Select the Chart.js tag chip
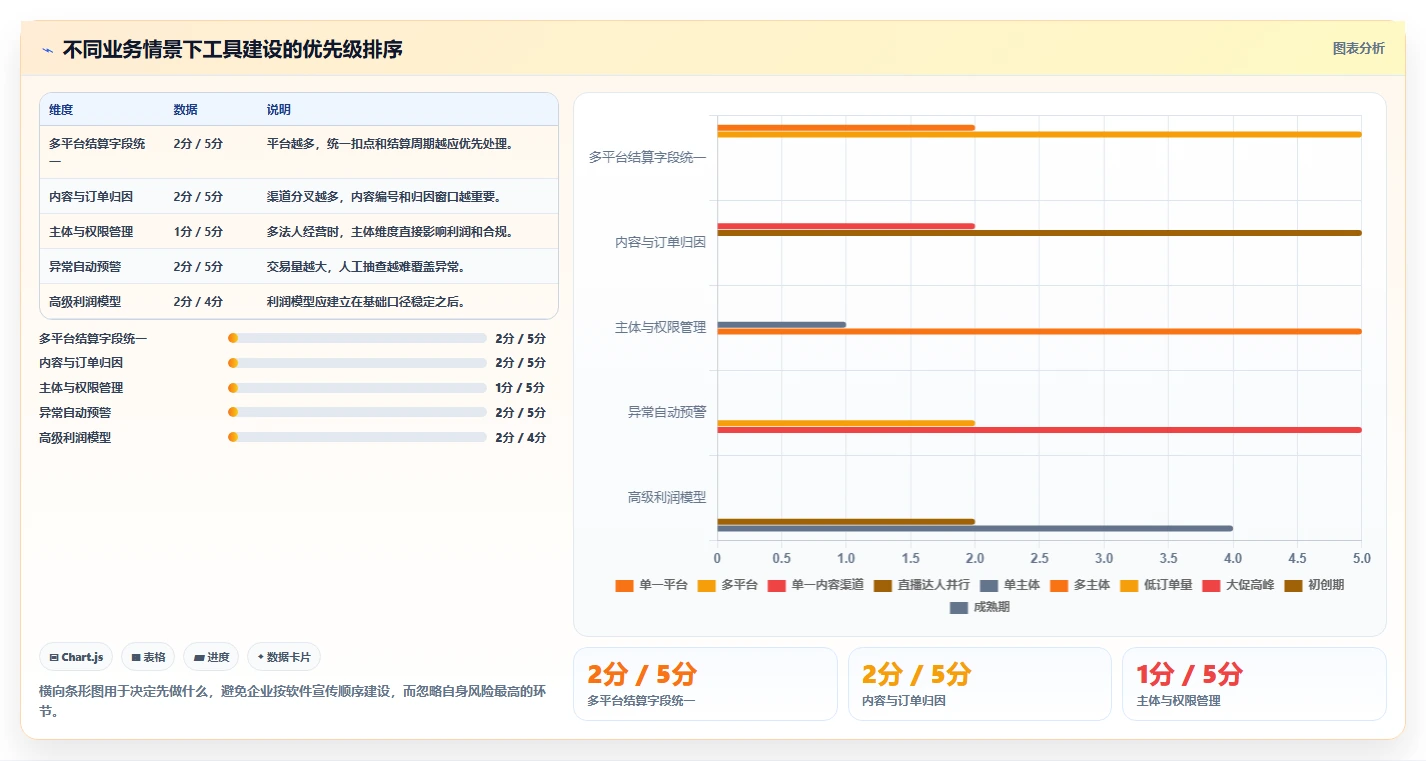 76,657
